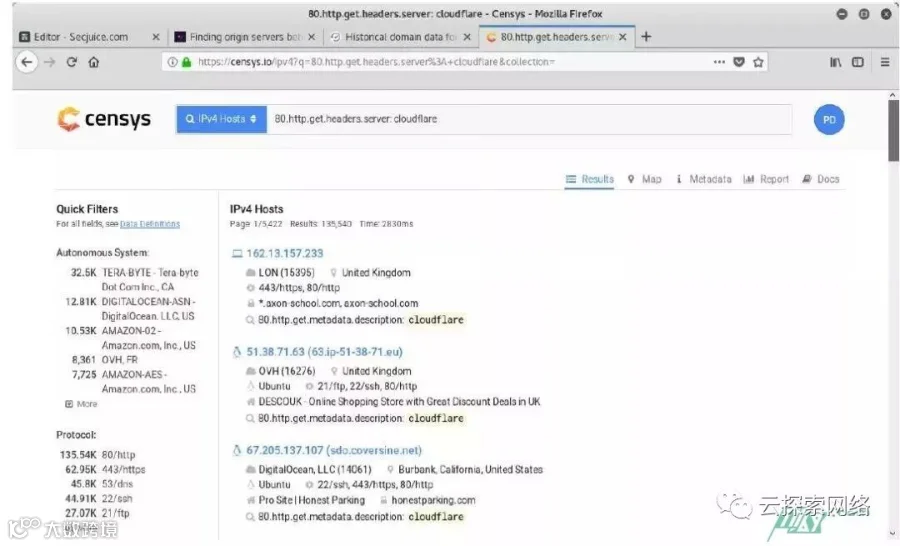The width and height of the screenshot is (900, 546).
Task: Open host 67.205.137.107 result
Action: point(334,450)
